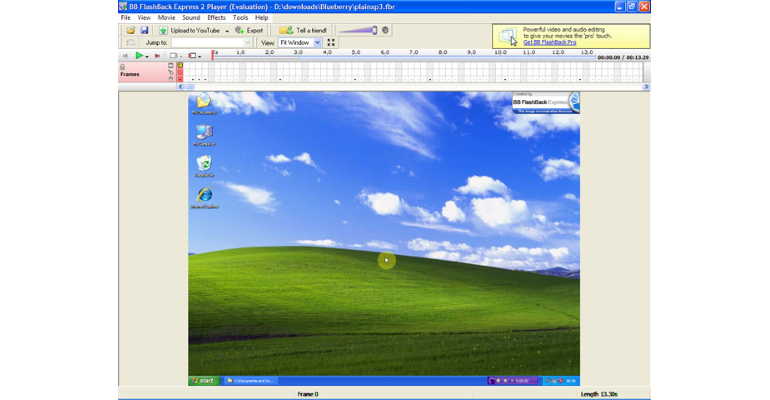Click Internet Explorer icon in recorded desktop
The height and width of the screenshot is (400, 770).
coord(204,197)
